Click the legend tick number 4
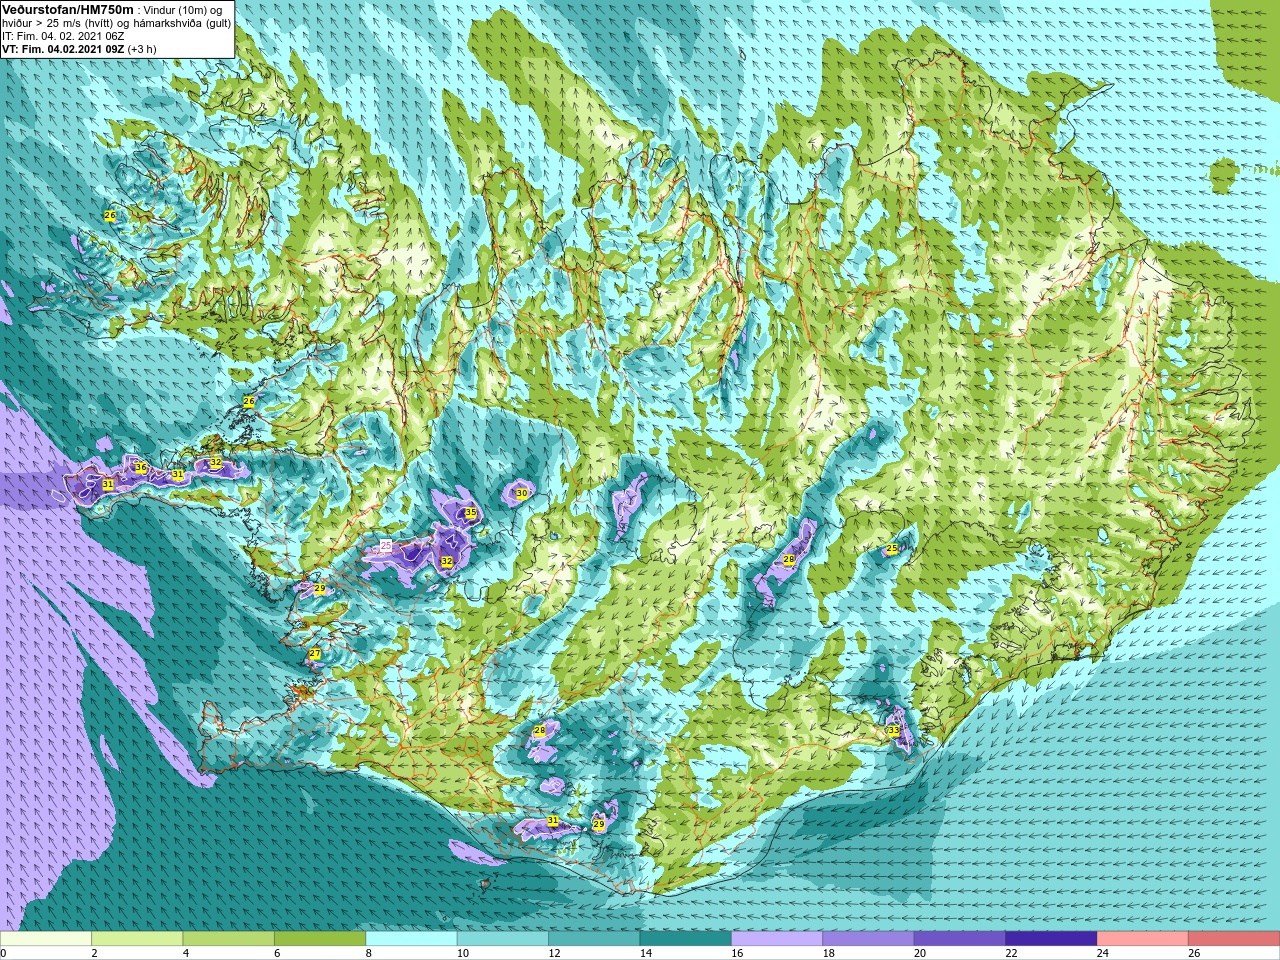Screen dimensions: 1280x960 coord(184,953)
